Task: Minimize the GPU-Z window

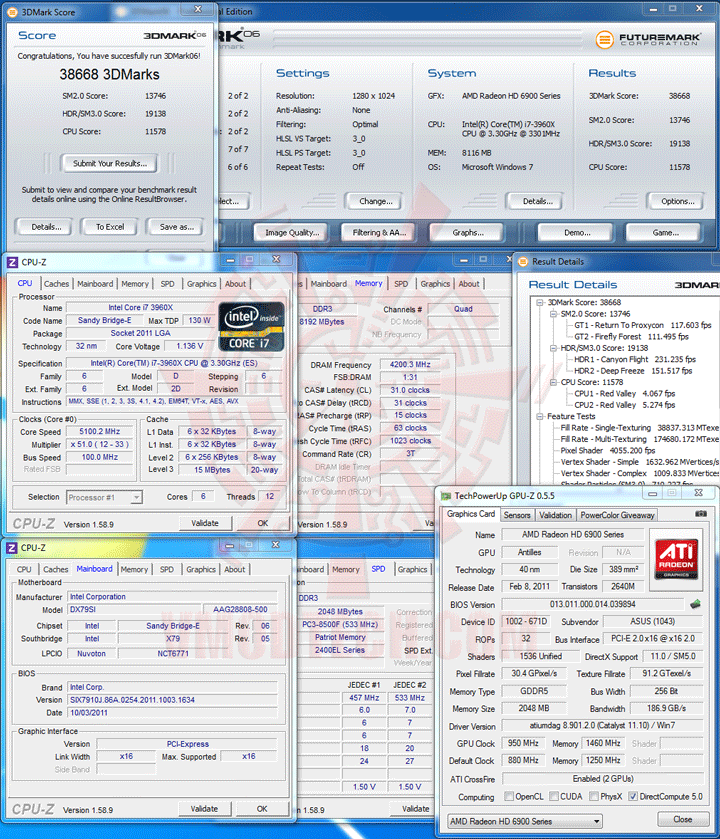Action: click(652, 493)
